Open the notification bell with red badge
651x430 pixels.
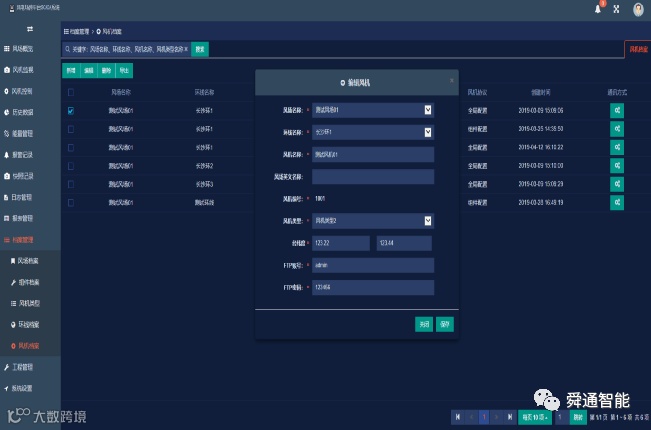tap(598, 8)
